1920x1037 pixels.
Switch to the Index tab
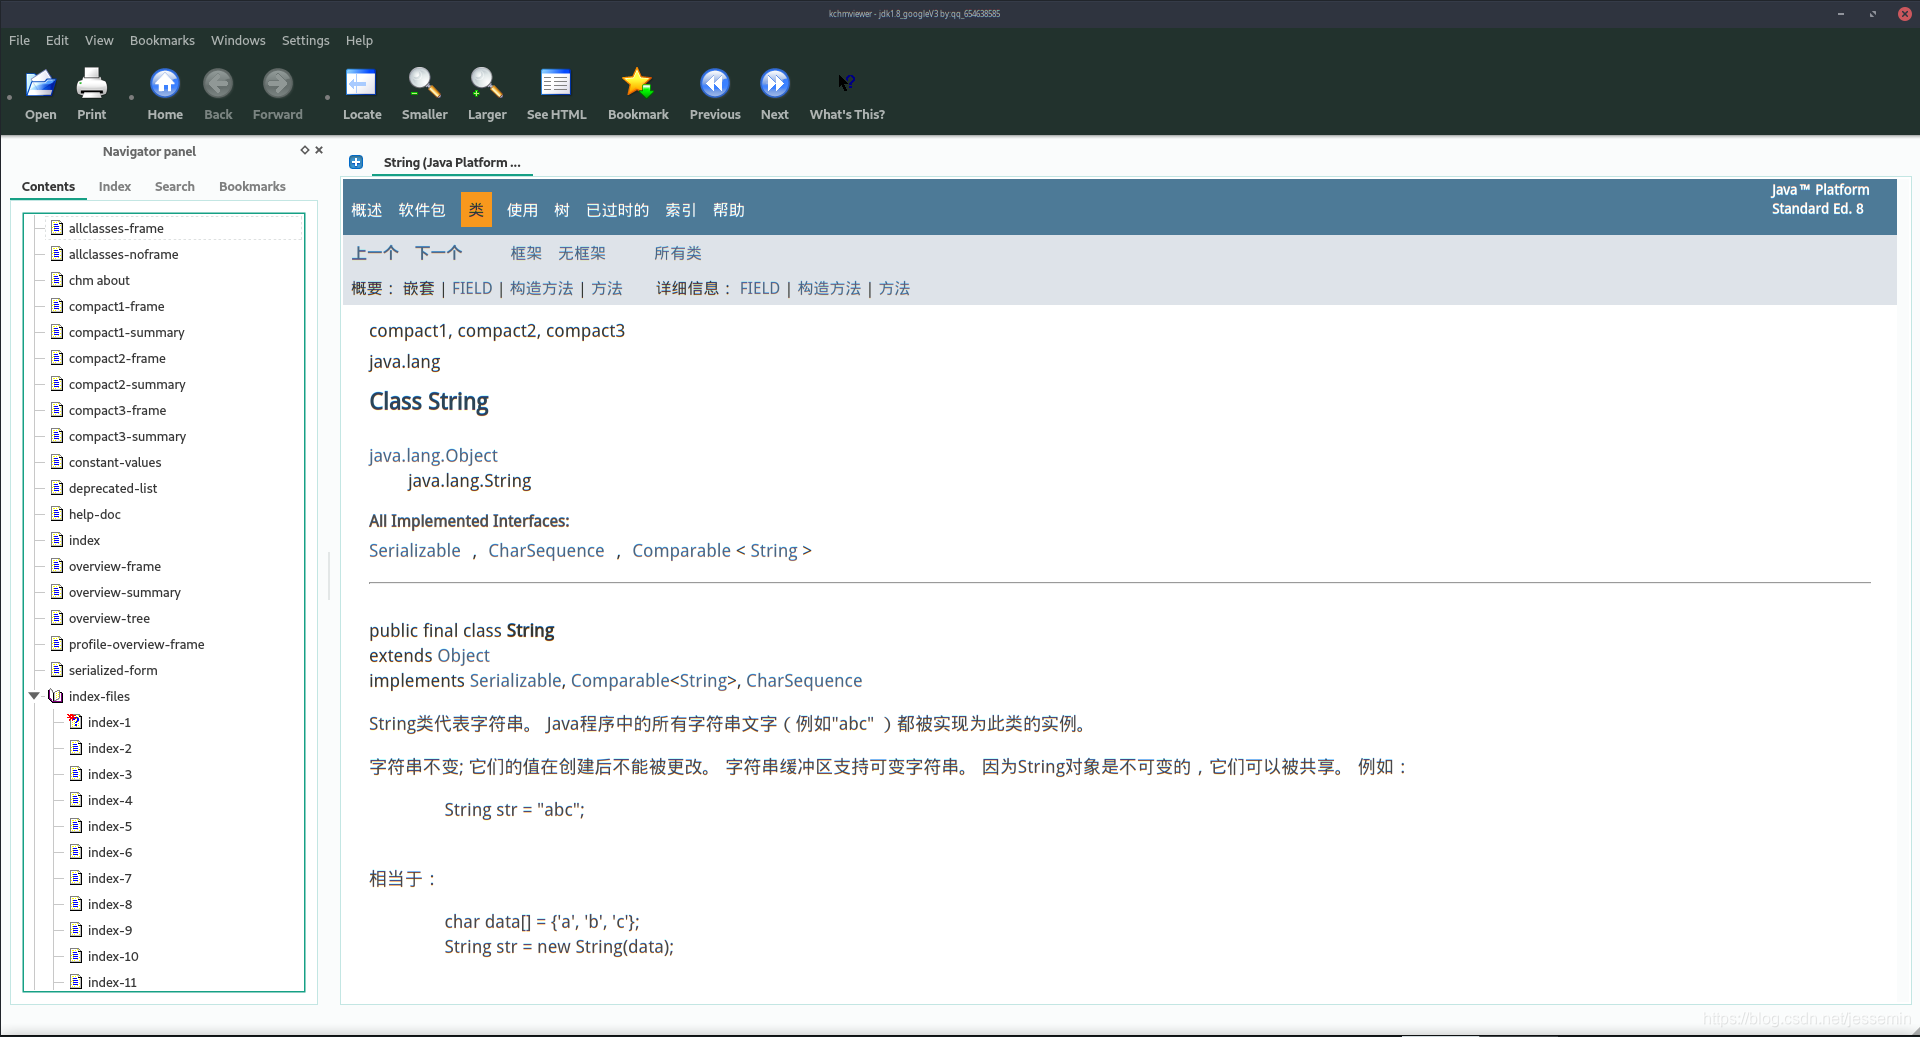(x=115, y=187)
